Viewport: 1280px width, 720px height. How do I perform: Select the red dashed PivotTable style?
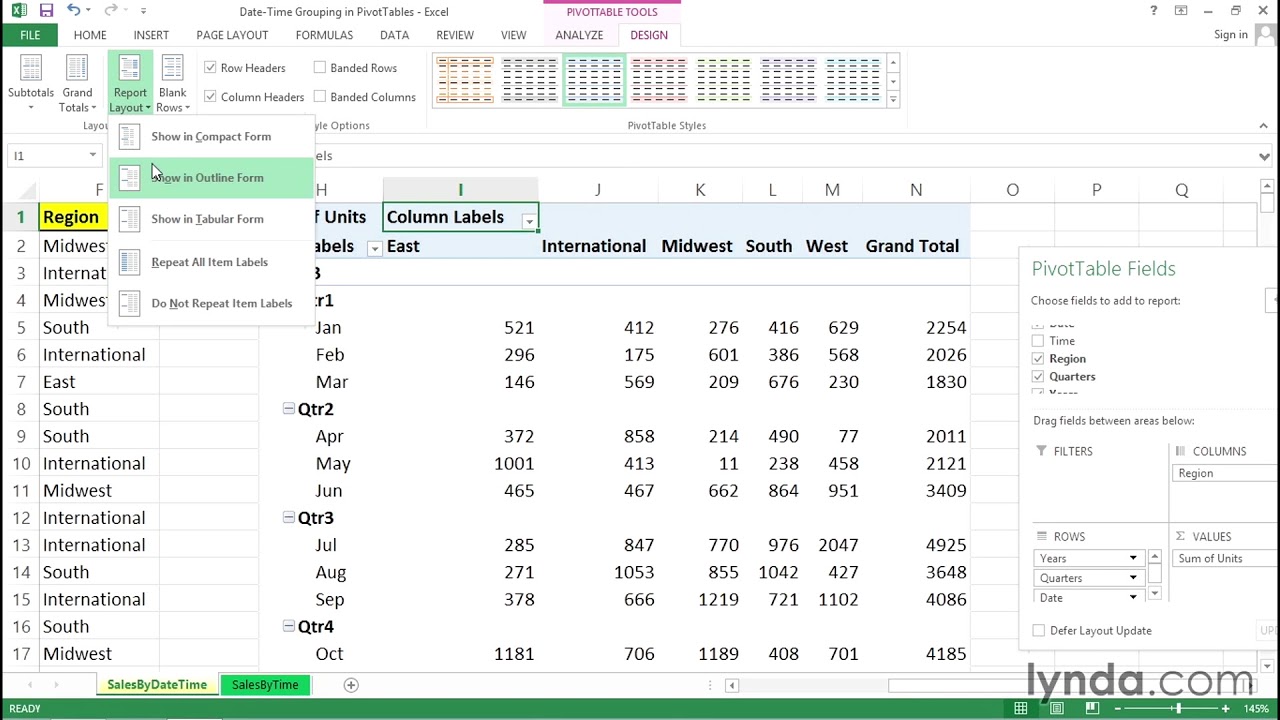pyautogui.click(x=659, y=80)
